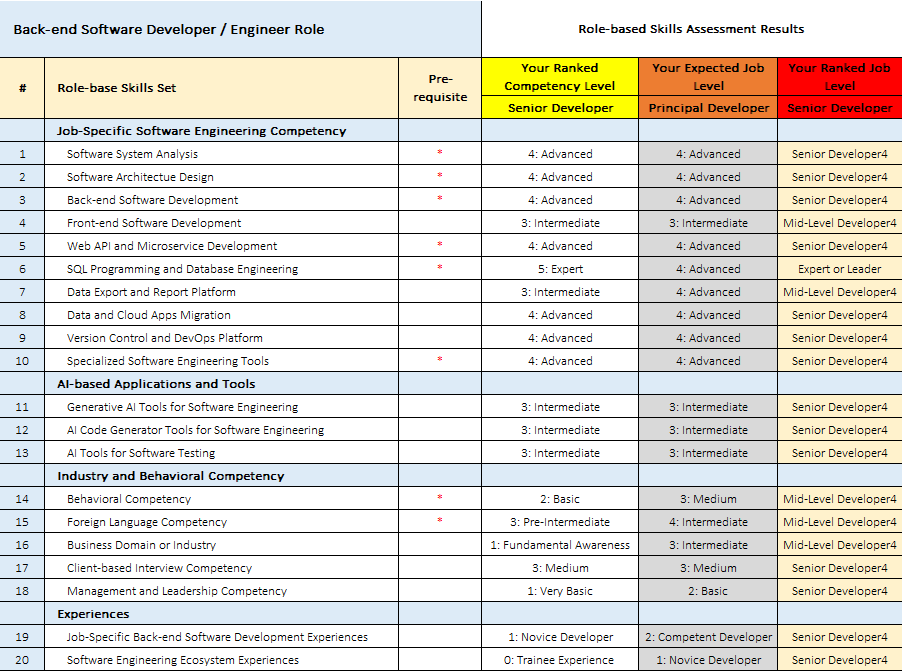The image size is (903, 672).
Task: Select the Experiences section header row
Action: [x=93, y=614]
